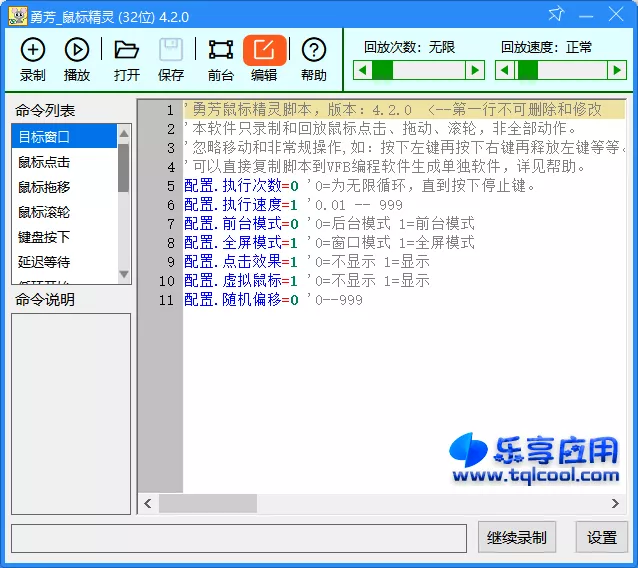Click line number 11 in gutter
This screenshot has height=568, width=638.
[x=166, y=300]
